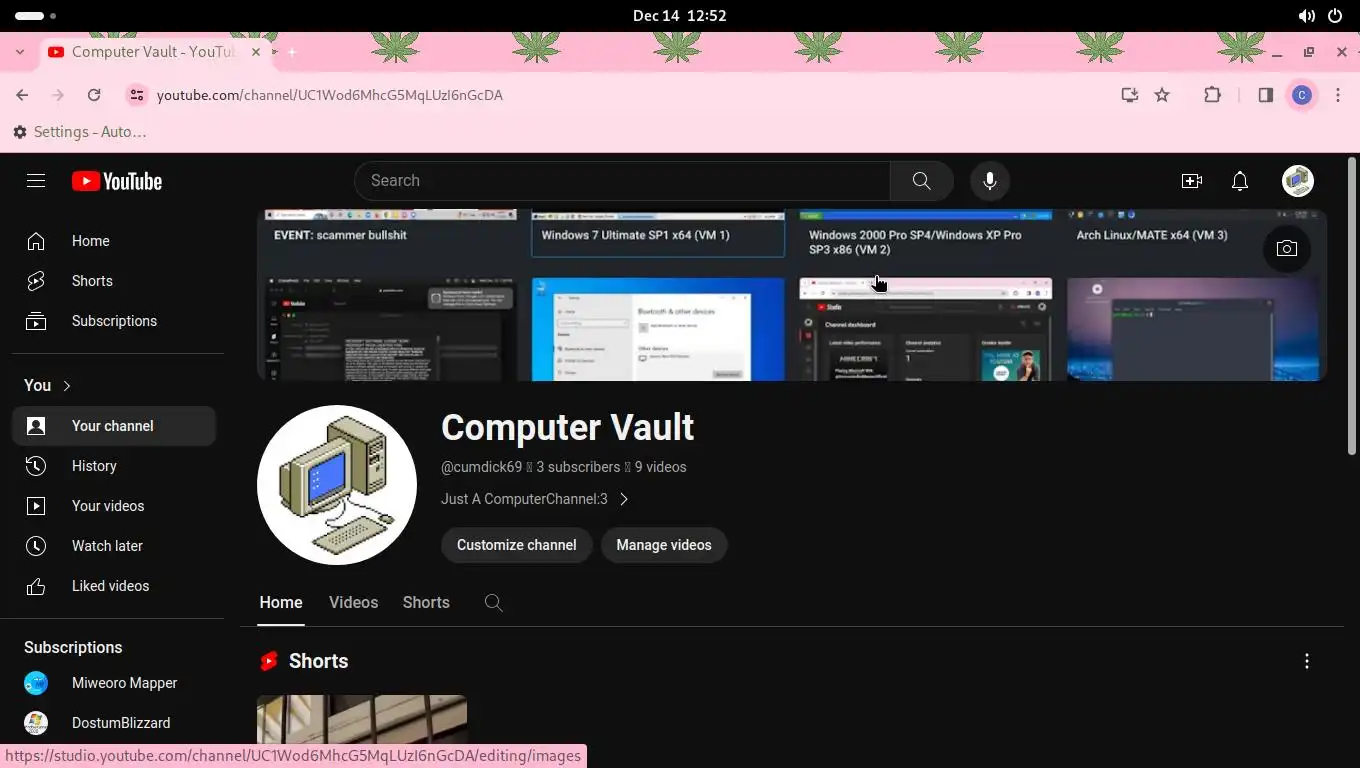Click the browser back arrow
This screenshot has height=768, width=1360.
pyautogui.click(x=22, y=95)
